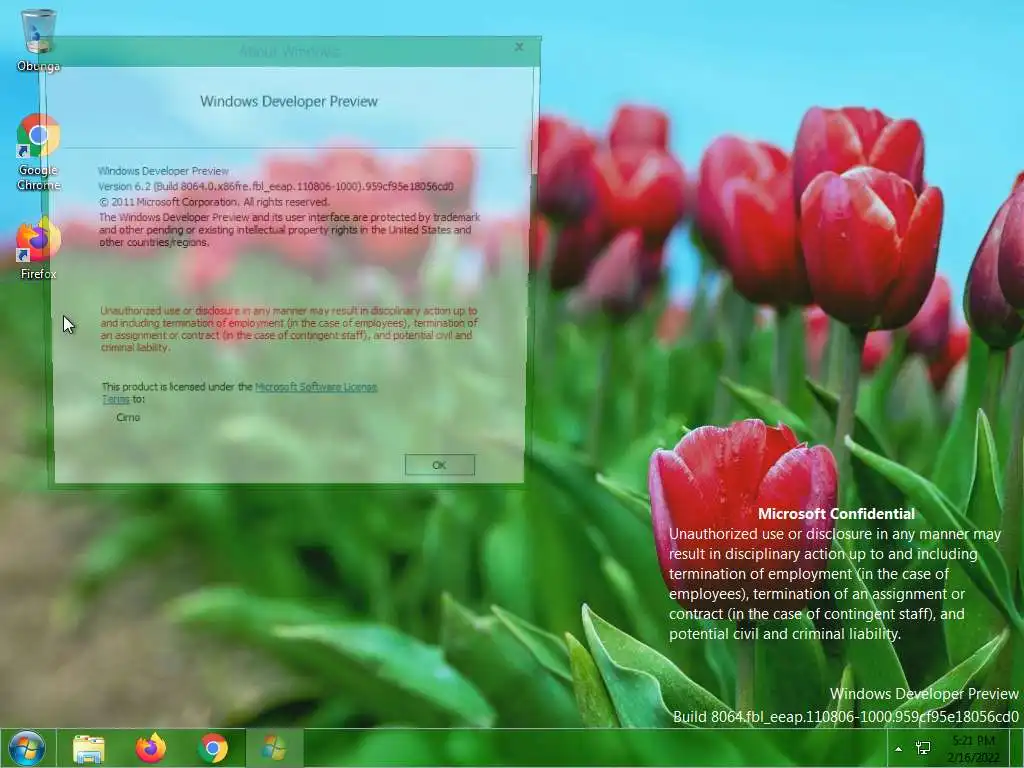Open the Start menu orb
The width and height of the screenshot is (1024, 768).
coord(27,748)
